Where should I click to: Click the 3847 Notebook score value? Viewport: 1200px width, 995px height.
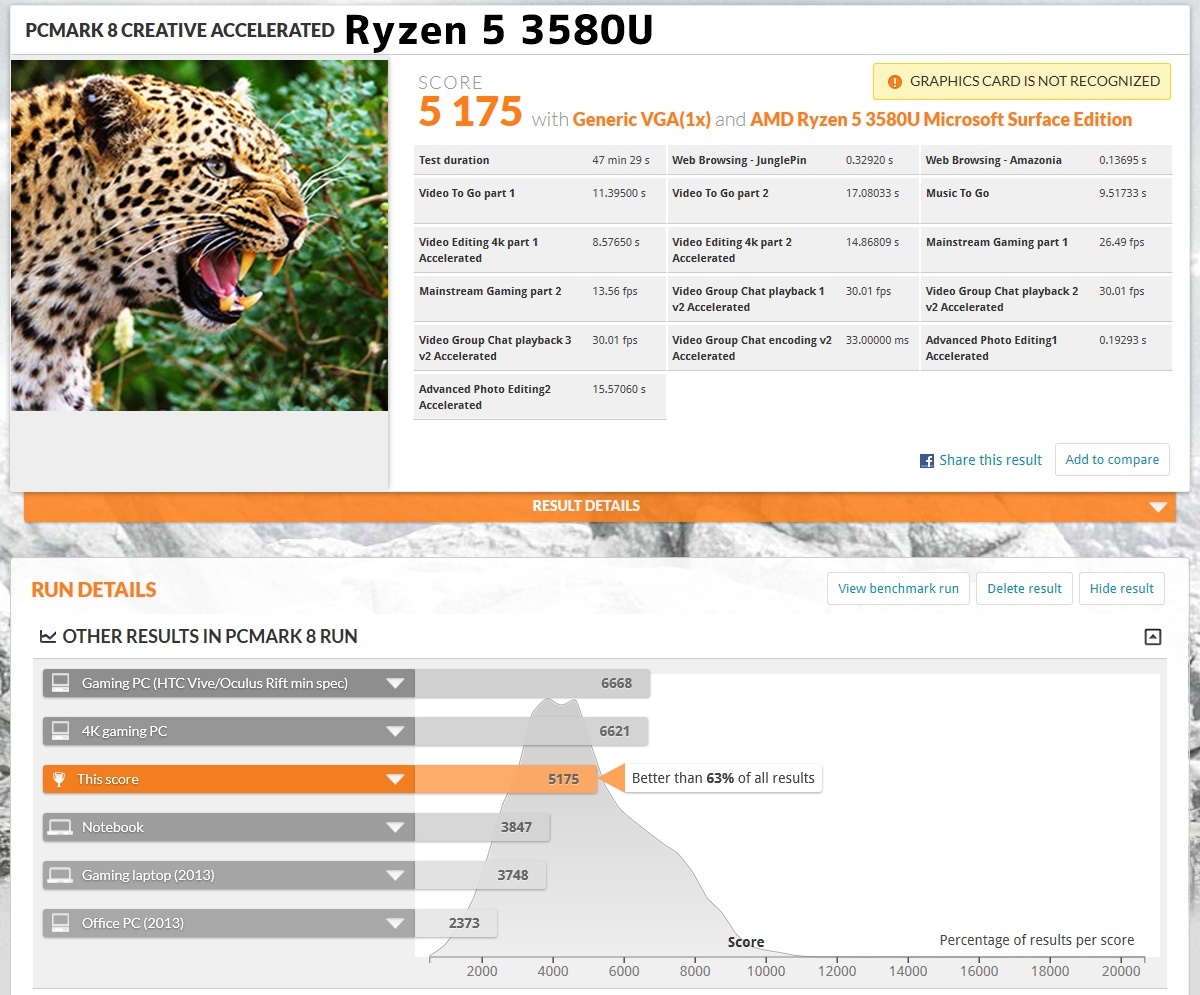click(x=516, y=827)
